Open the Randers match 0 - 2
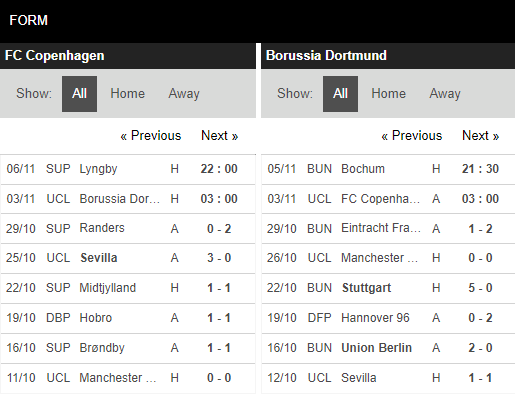This screenshot has width=515, height=411. click(128, 229)
